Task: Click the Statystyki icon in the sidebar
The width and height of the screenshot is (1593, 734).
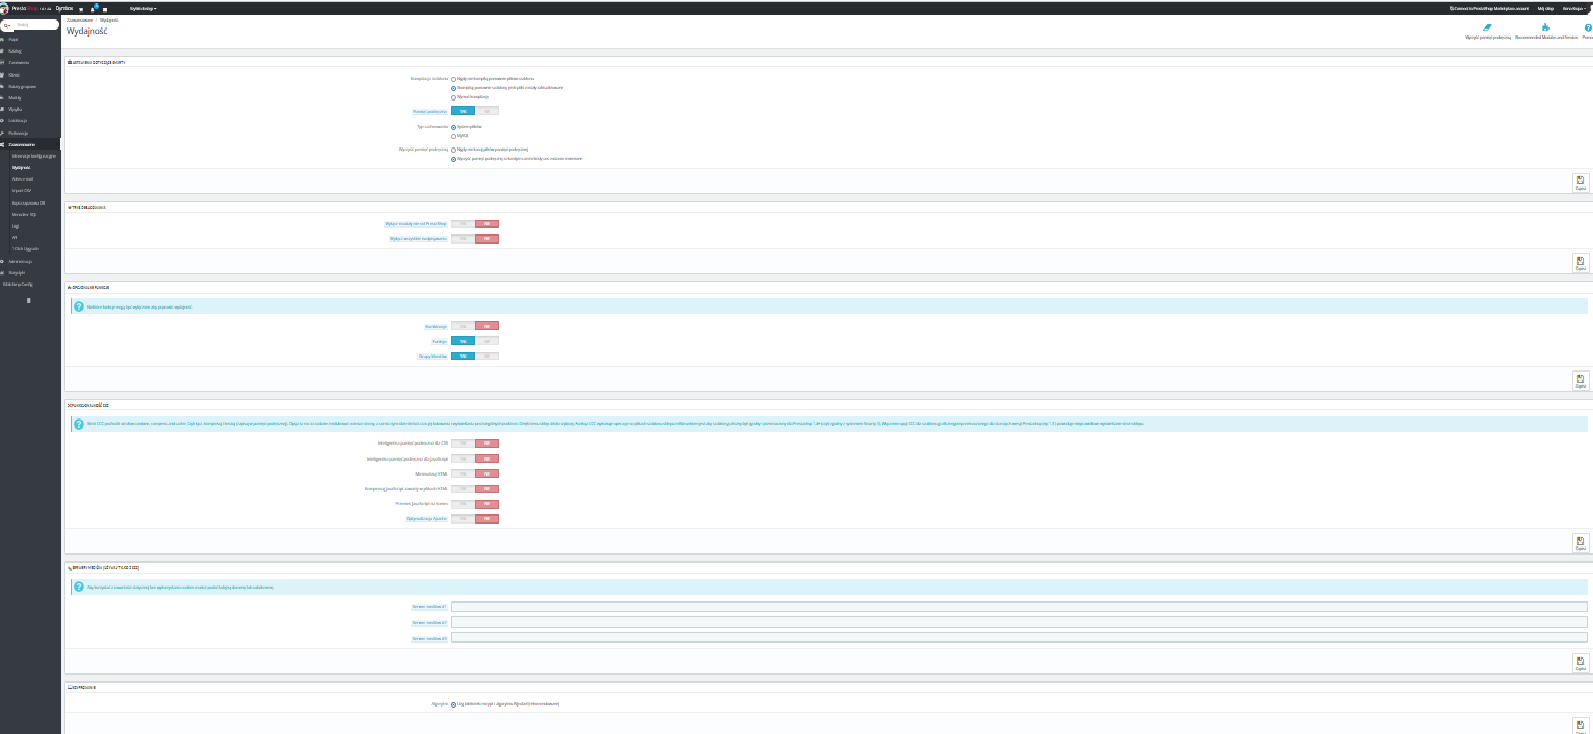Action: 3,272
